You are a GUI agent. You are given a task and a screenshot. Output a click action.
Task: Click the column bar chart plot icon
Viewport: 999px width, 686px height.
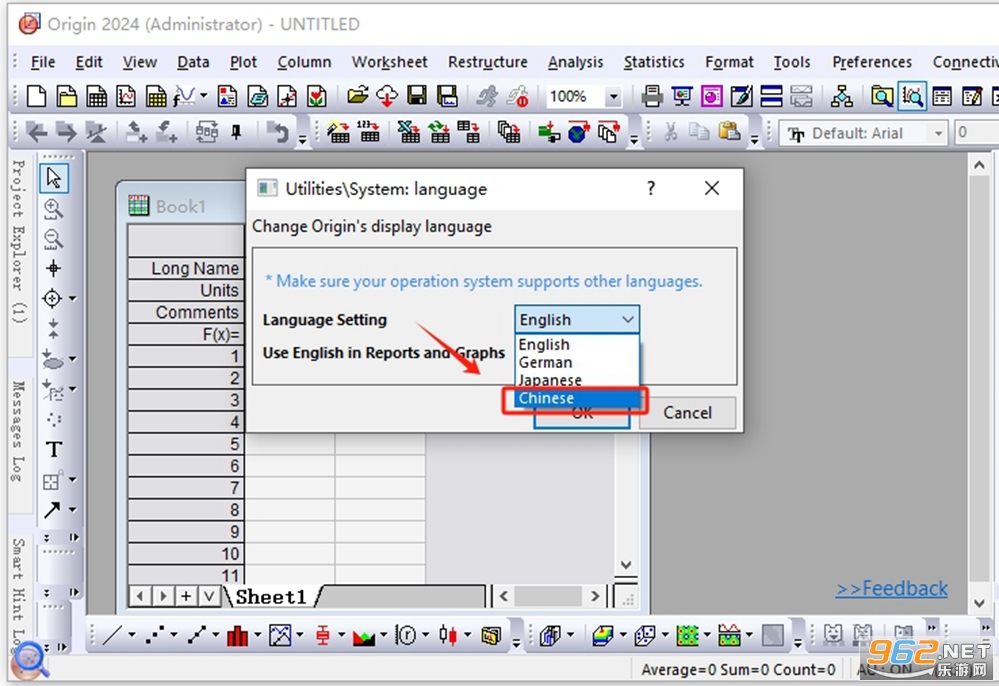point(237,635)
